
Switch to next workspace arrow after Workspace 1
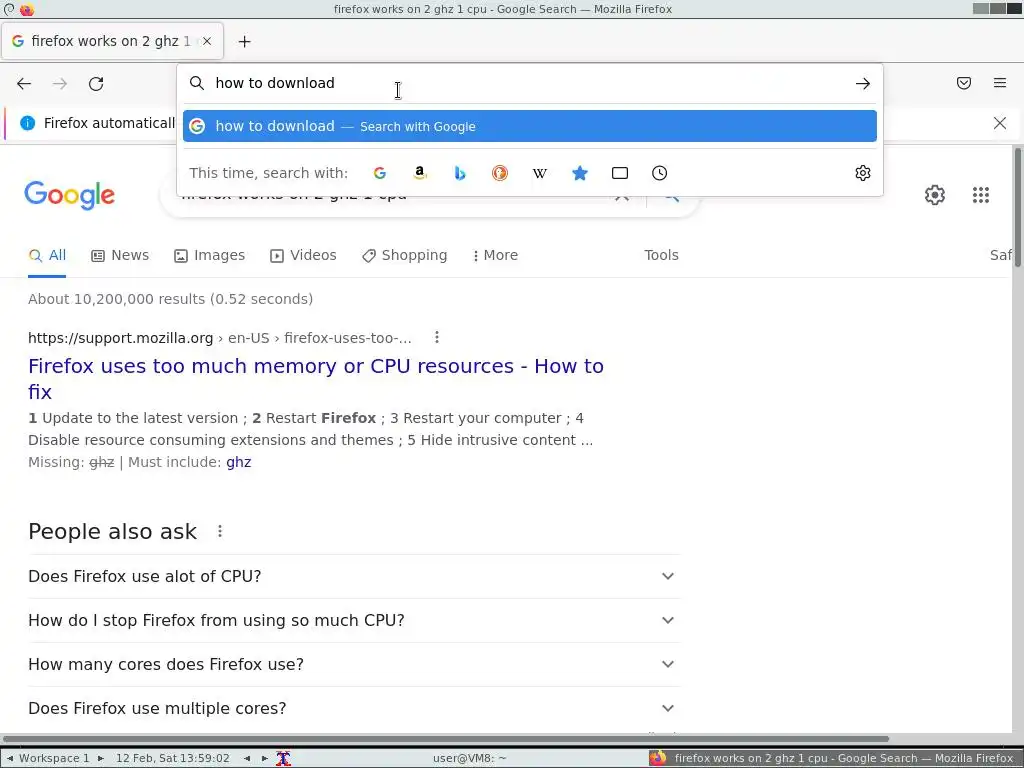pos(101,758)
